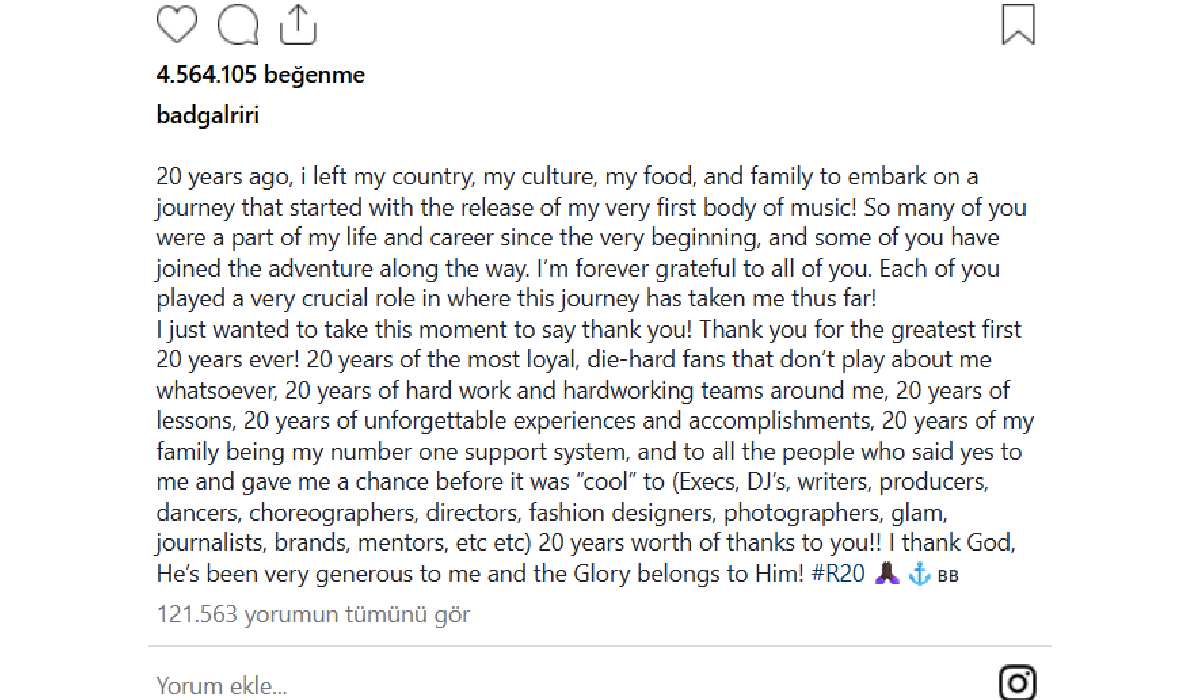Click the word '(Execs' in the caption
The image size is (1200, 700).
pyautogui.click(x=706, y=483)
